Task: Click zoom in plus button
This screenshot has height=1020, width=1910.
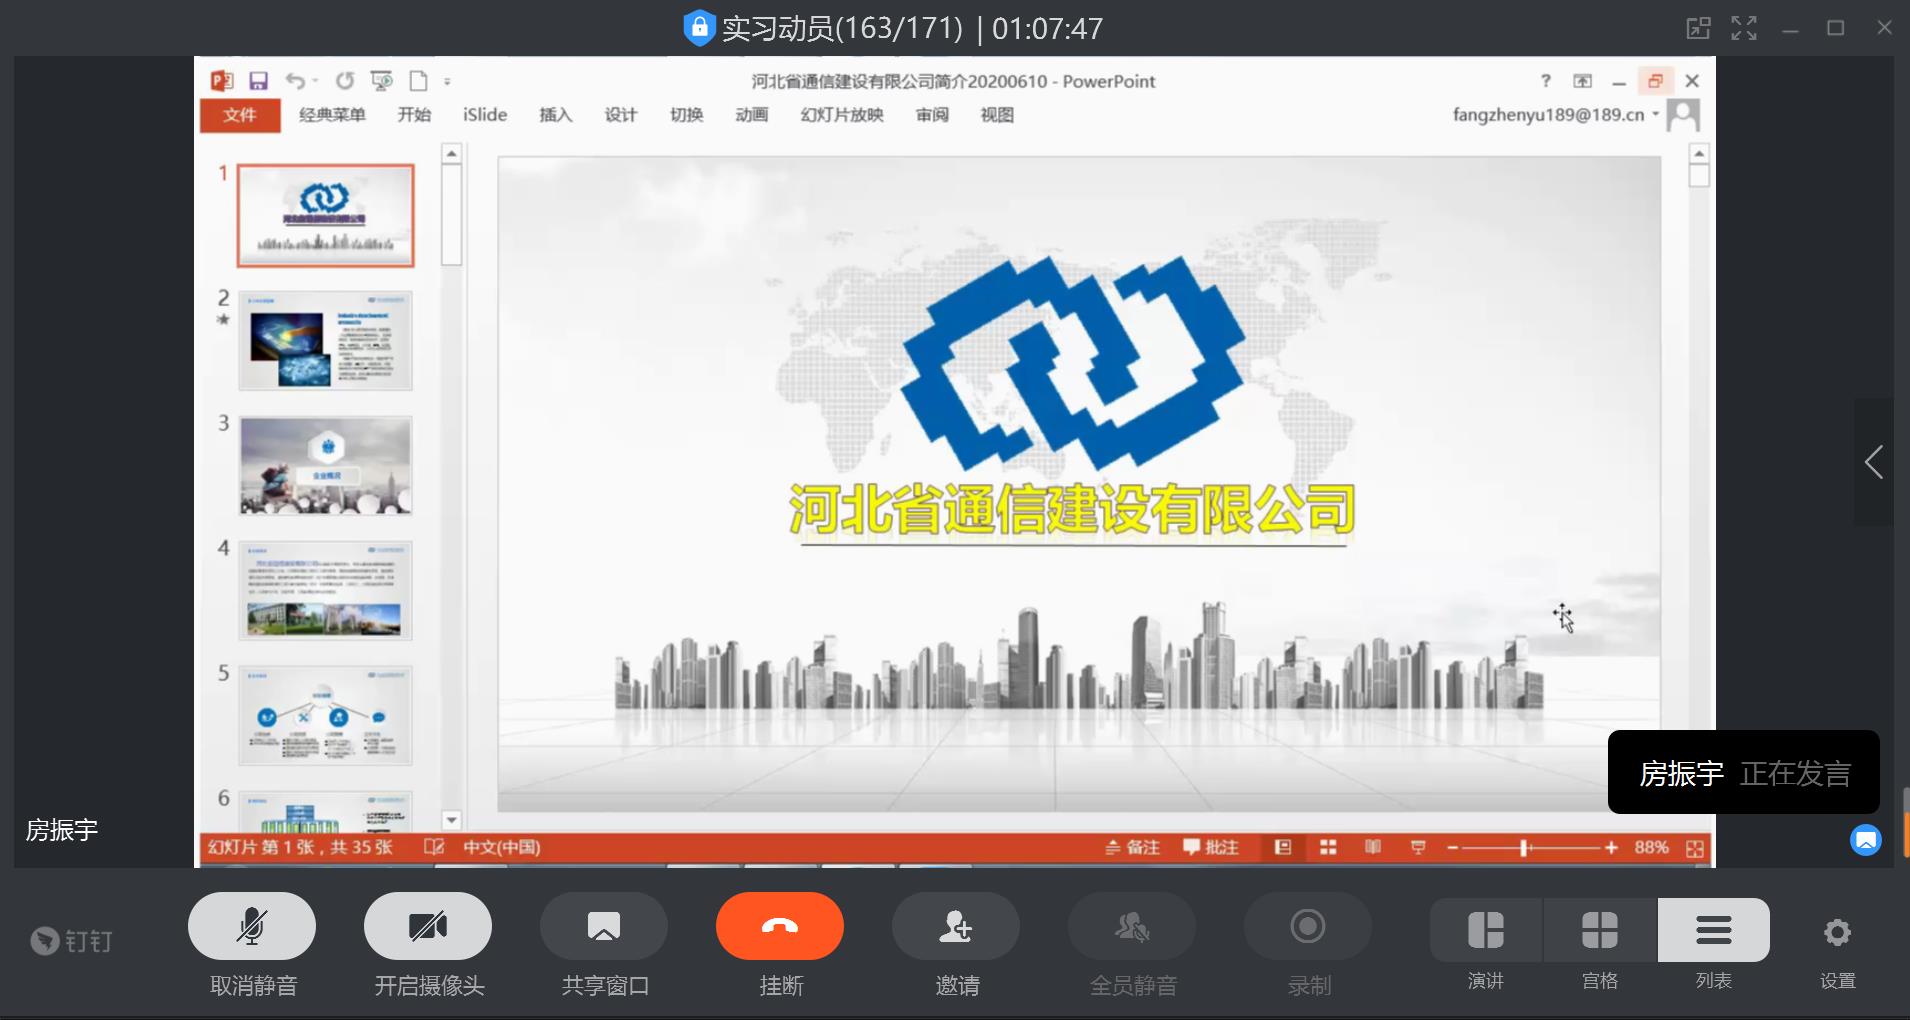Action: click(1611, 848)
